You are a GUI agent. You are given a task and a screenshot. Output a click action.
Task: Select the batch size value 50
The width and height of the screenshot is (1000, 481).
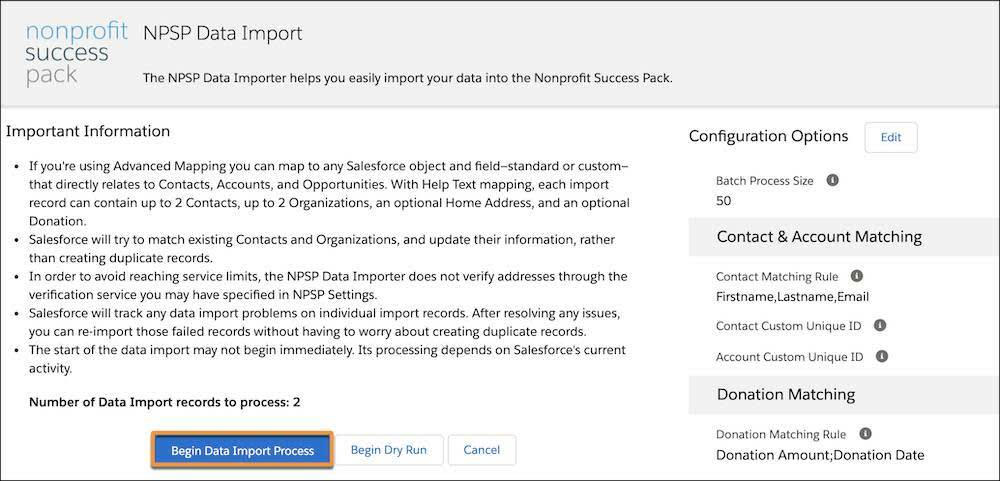coord(723,201)
